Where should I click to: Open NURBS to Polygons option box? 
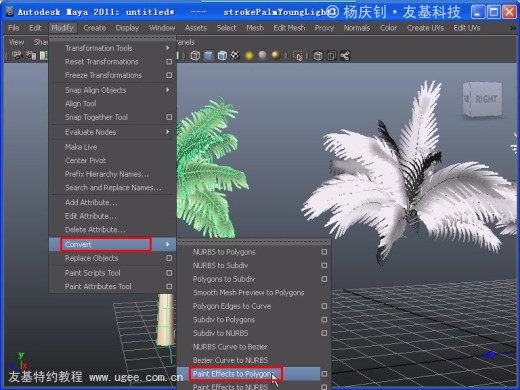pos(324,252)
